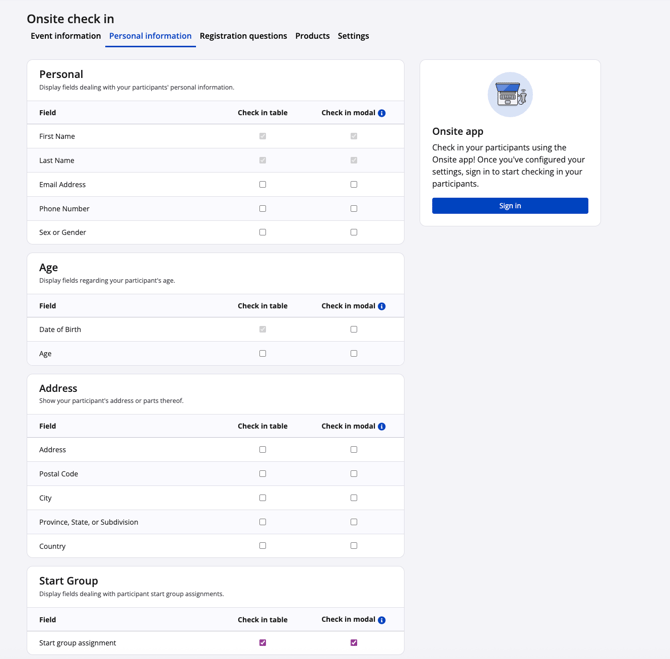Enable City in check in modal
Viewport: 670px width, 659px height.
click(354, 498)
